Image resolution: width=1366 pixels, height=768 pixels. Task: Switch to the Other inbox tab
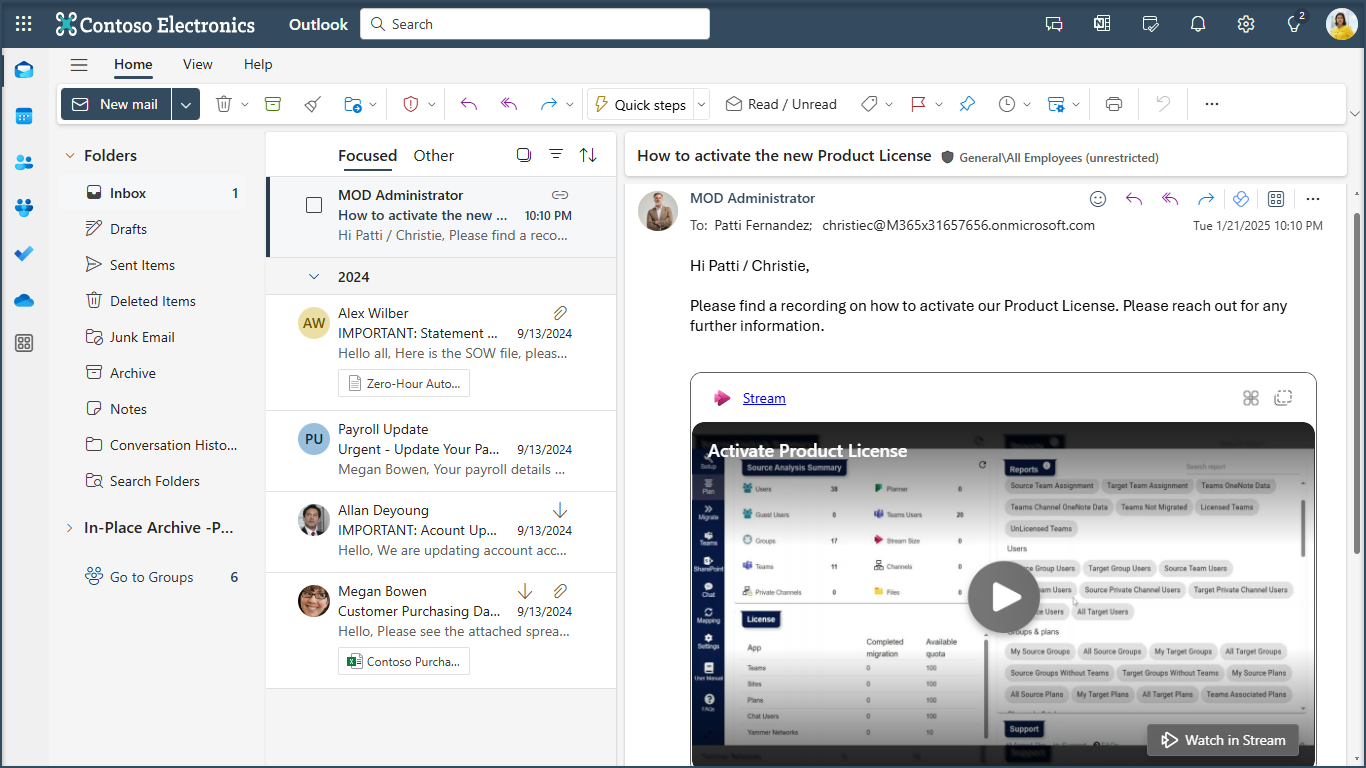[433, 155]
